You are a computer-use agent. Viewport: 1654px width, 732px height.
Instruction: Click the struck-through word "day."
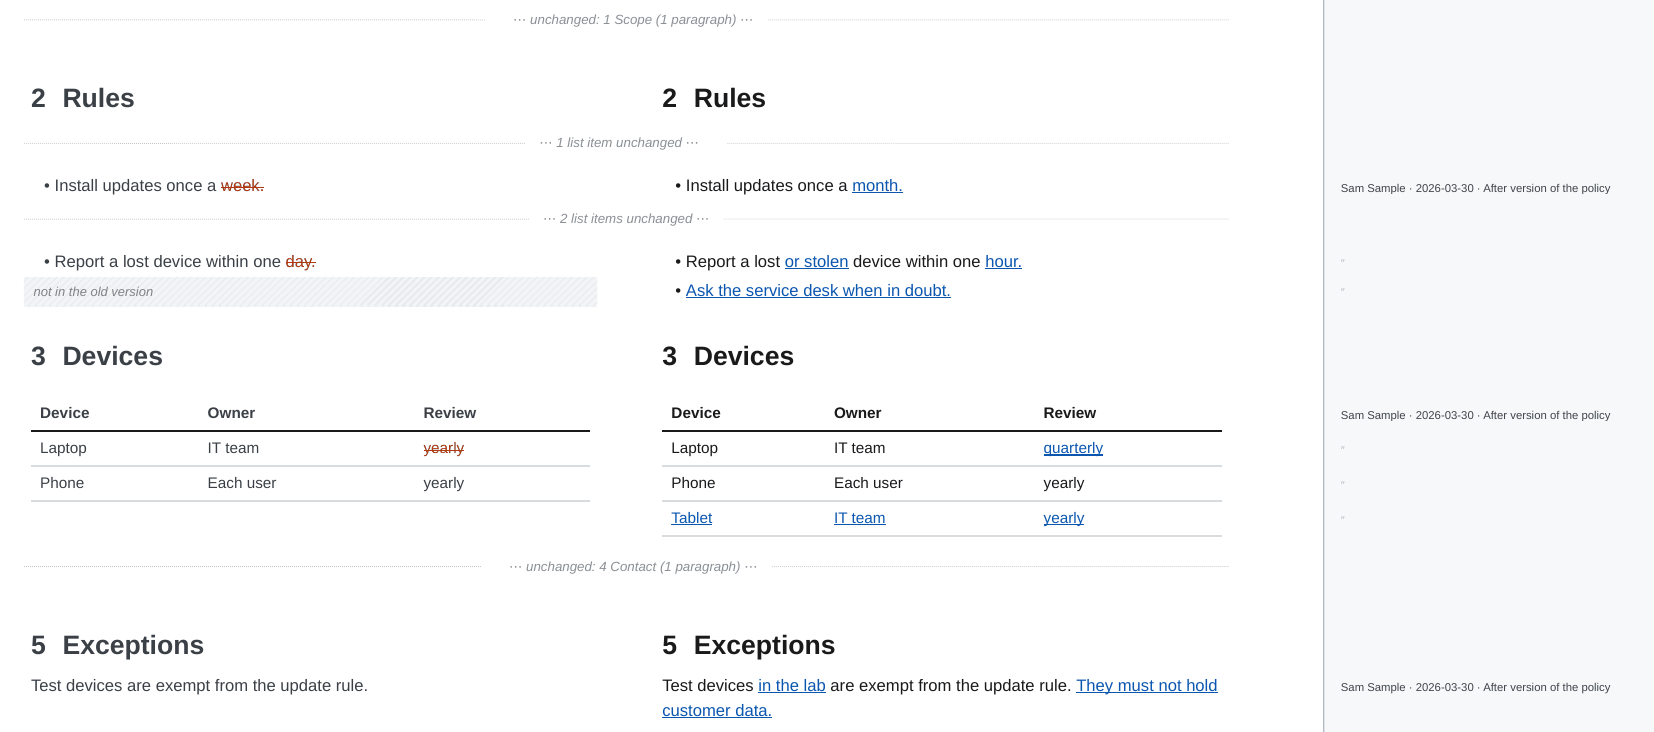pyautogui.click(x=300, y=262)
